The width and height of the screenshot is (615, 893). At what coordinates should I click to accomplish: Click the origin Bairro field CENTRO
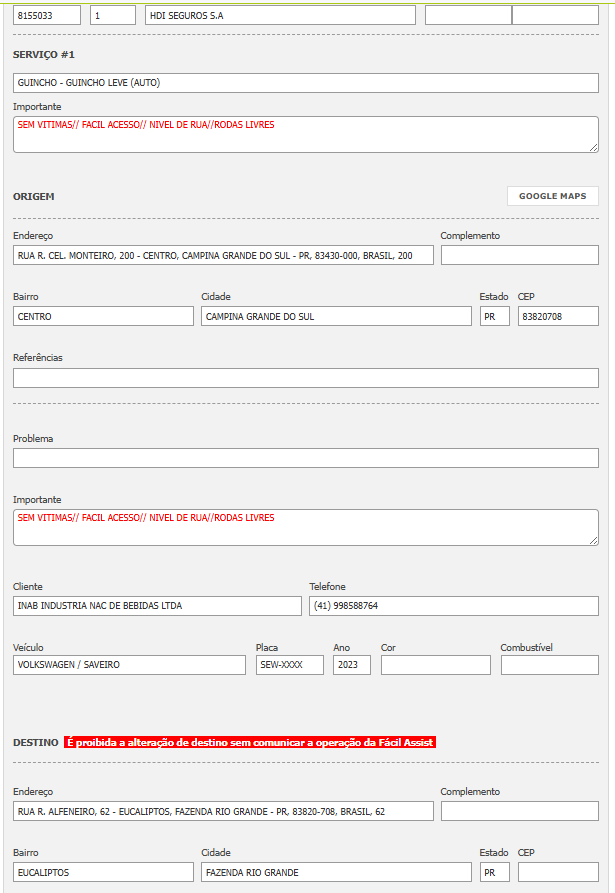[103, 316]
